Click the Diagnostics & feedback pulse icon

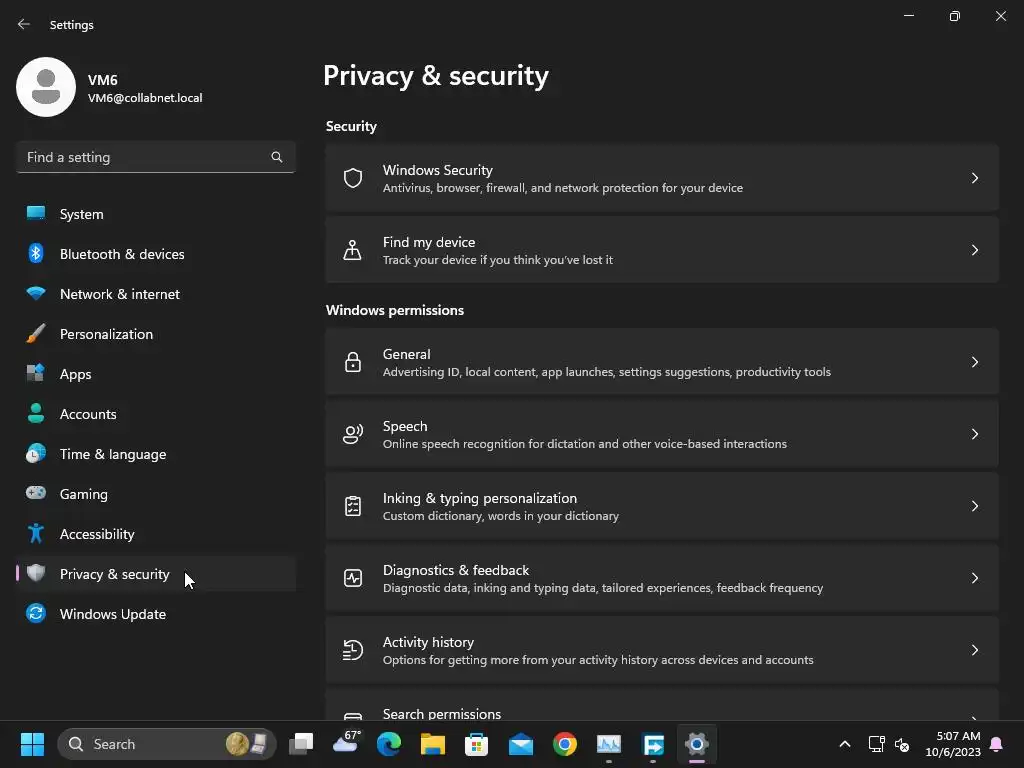(x=353, y=578)
